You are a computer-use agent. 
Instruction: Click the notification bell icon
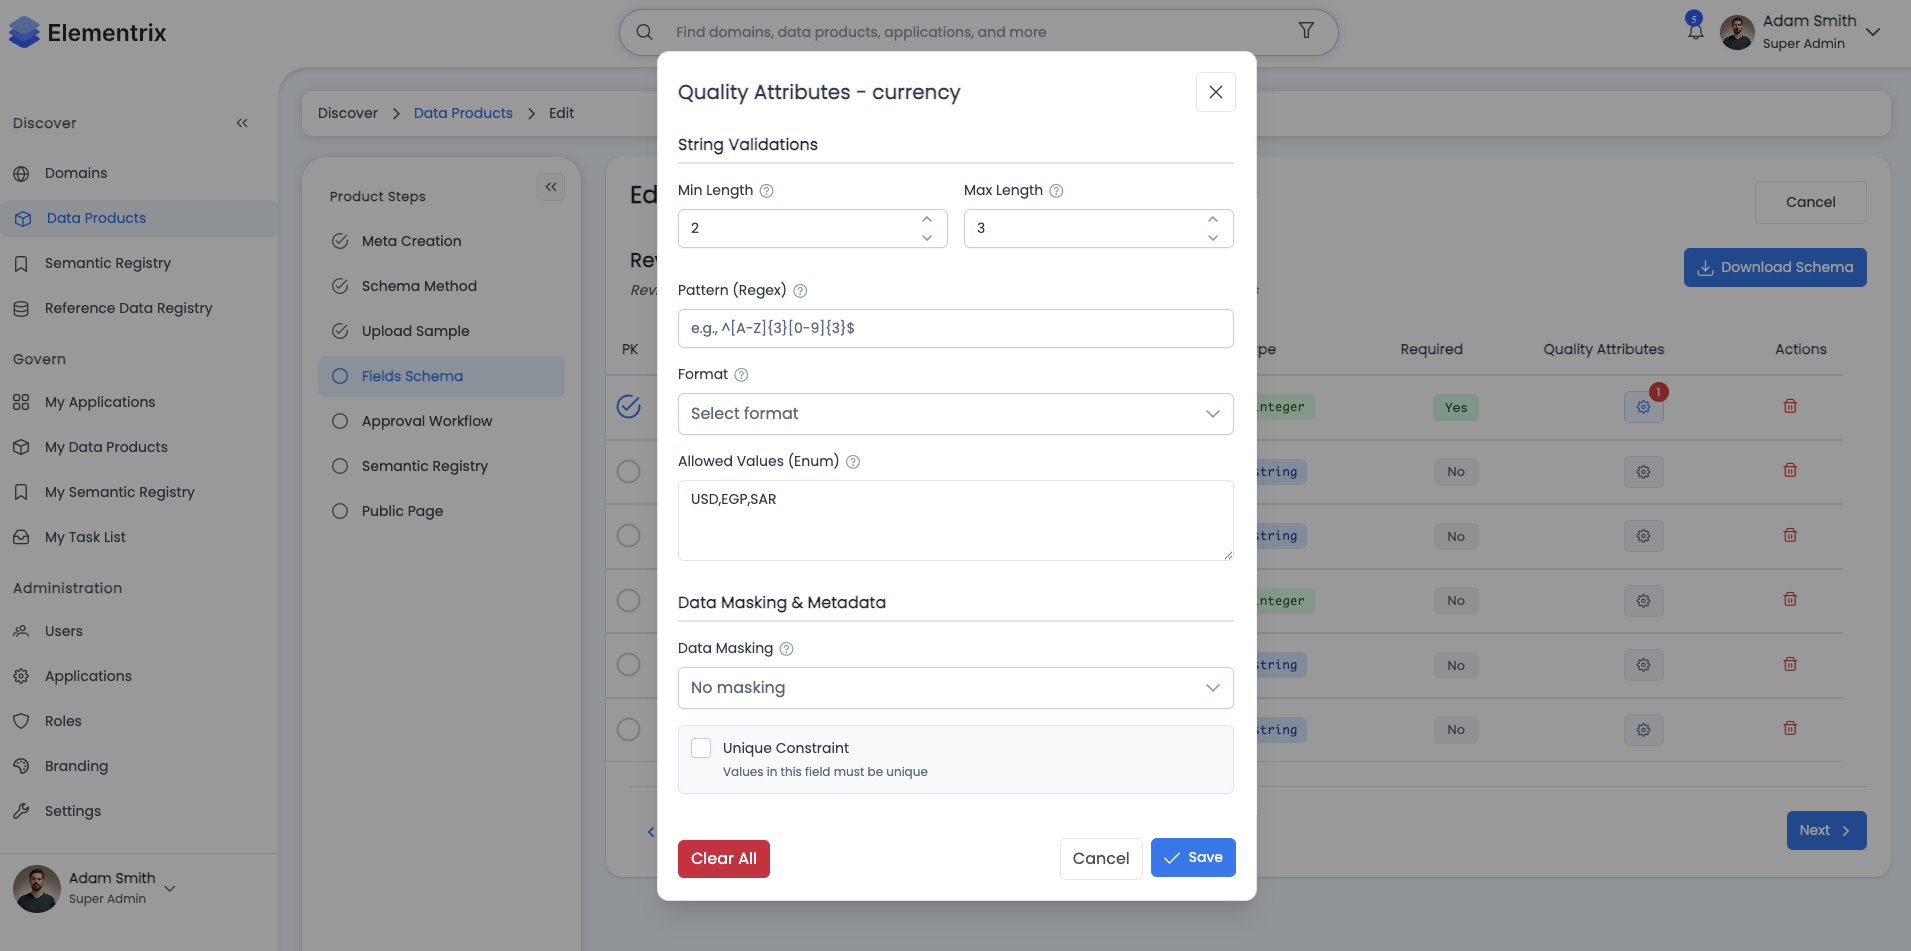1695,31
